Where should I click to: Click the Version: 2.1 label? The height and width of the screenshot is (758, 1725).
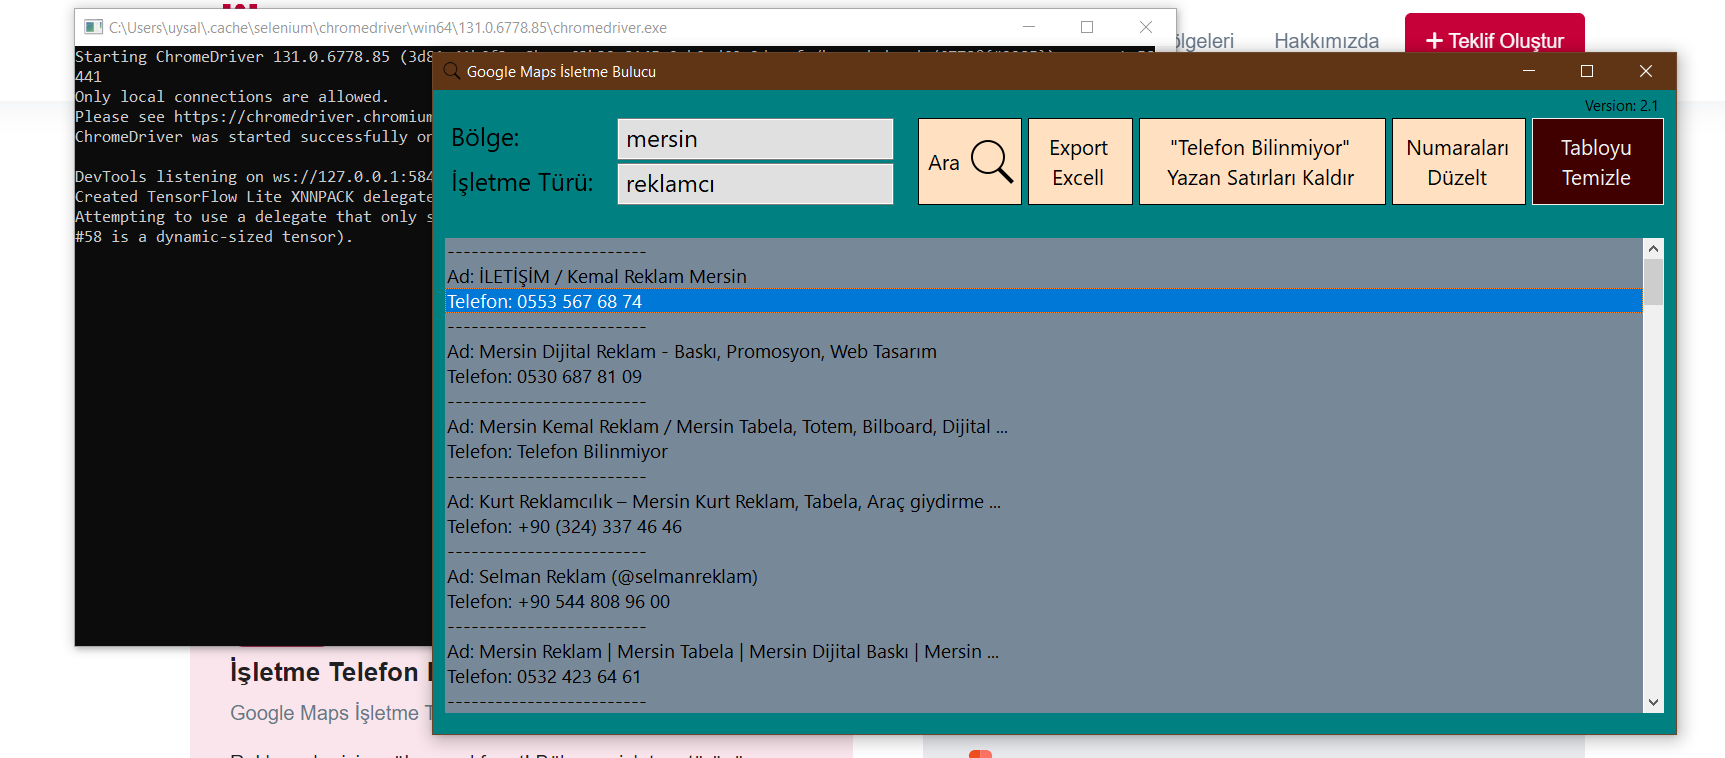click(x=1621, y=105)
